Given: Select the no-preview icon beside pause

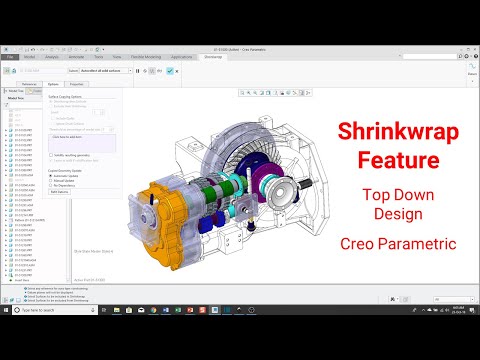Looking at the screenshot, I should click(x=145, y=71).
